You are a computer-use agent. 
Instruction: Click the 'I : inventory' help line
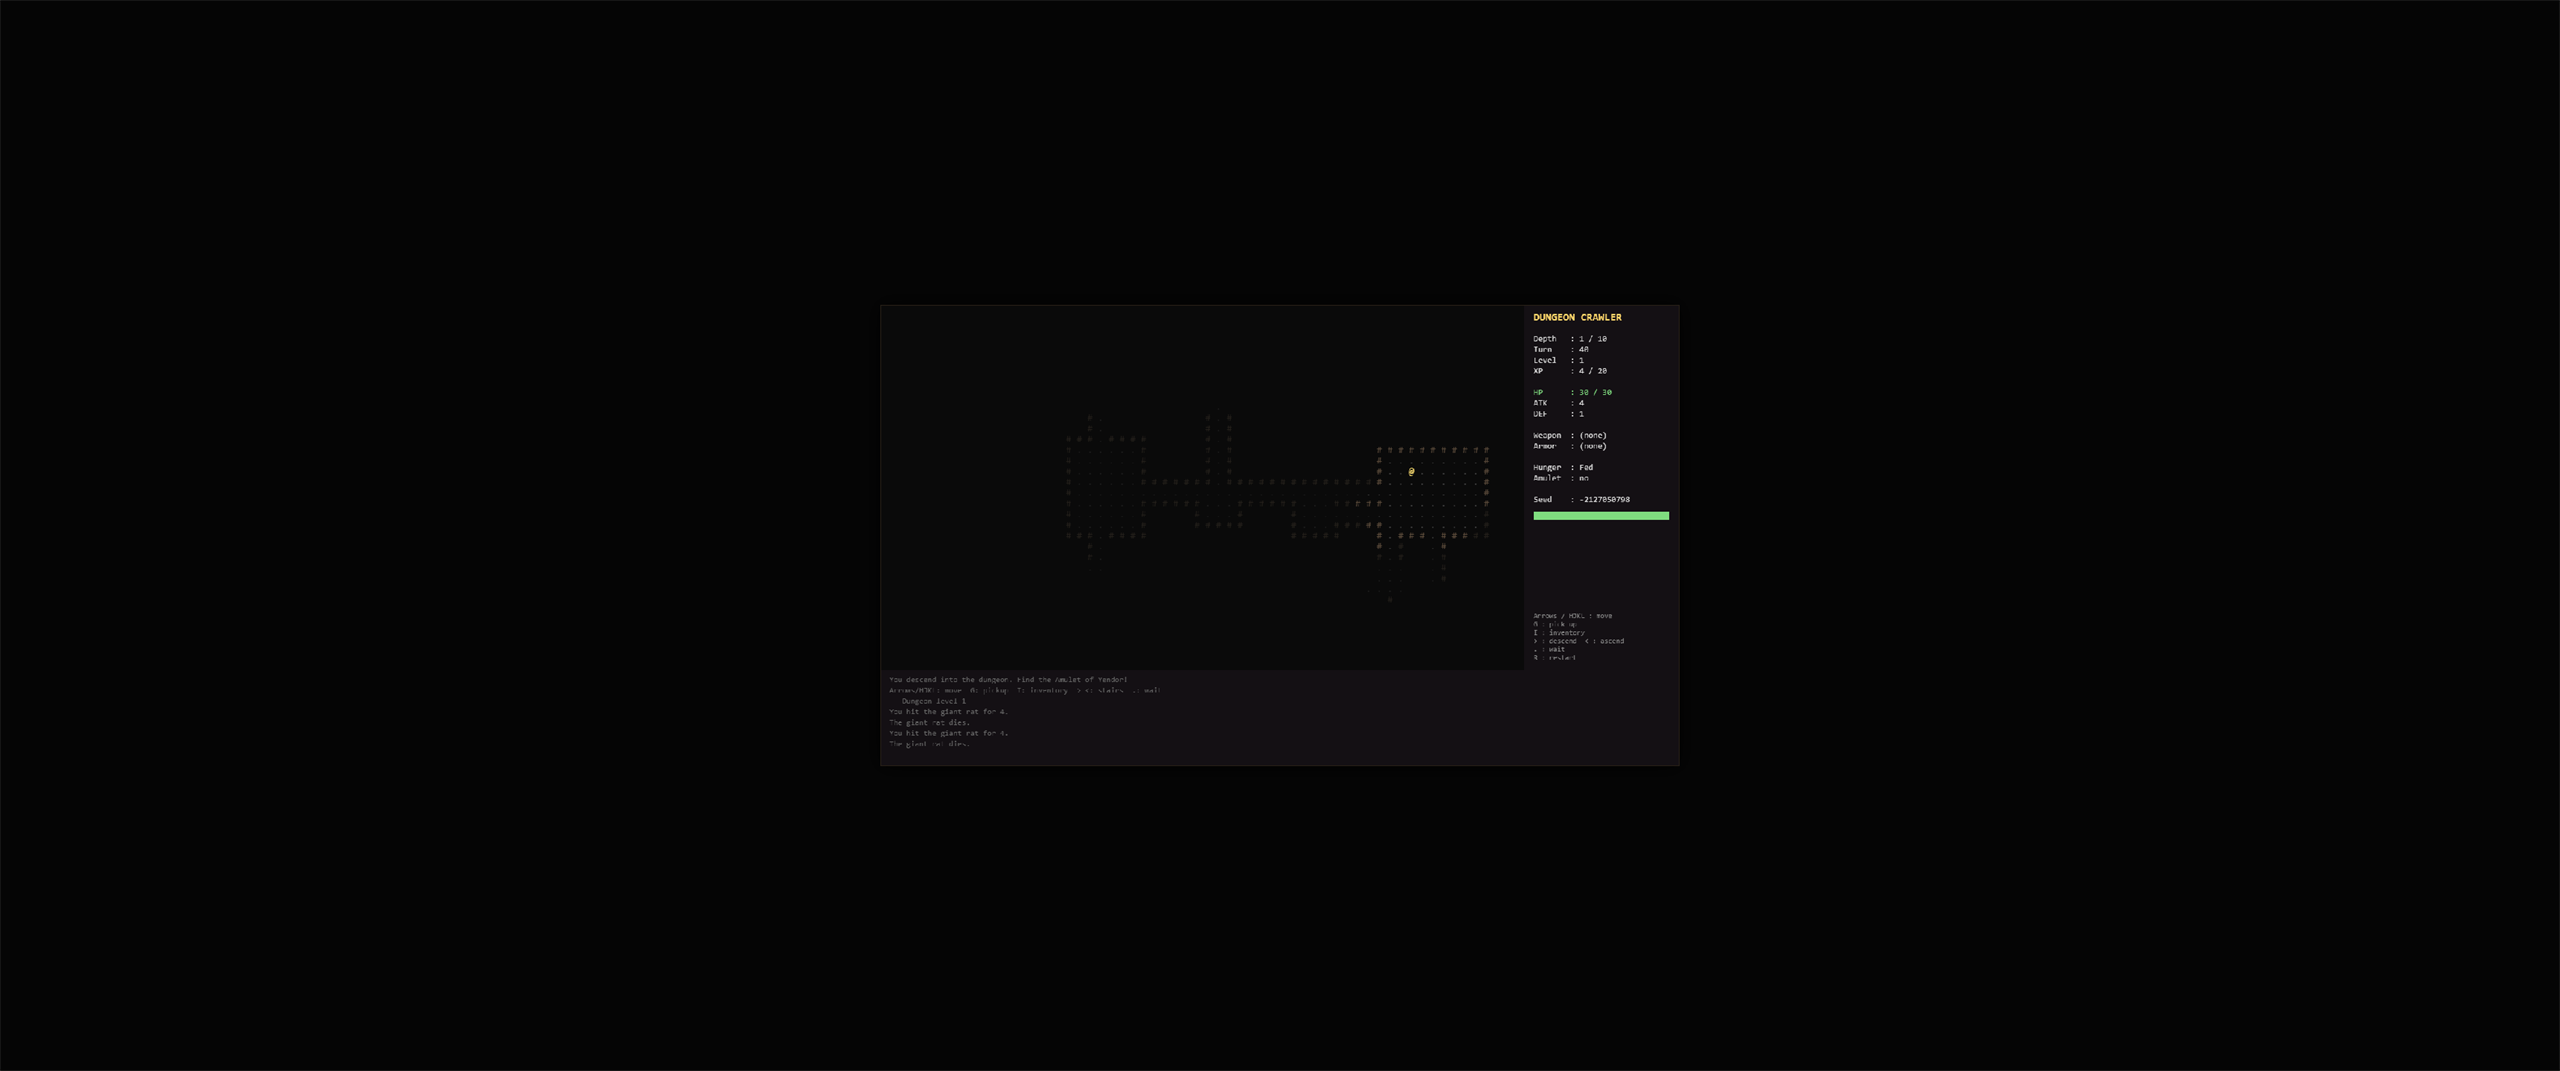[x=1559, y=633]
